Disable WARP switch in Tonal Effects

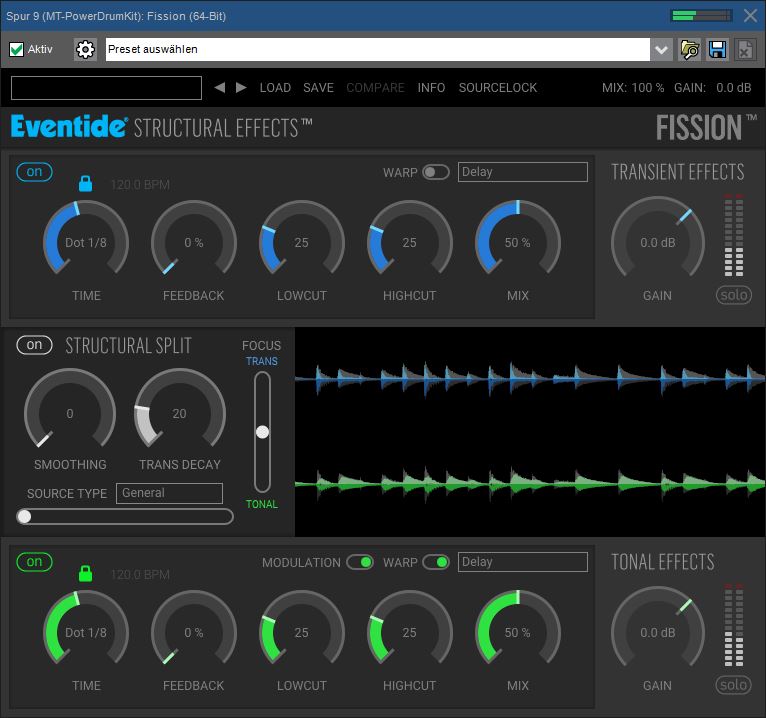[x=436, y=562]
